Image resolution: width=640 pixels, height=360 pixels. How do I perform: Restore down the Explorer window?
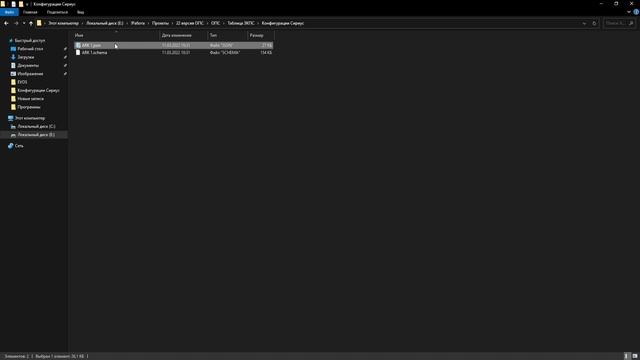(x=616, y=4)
